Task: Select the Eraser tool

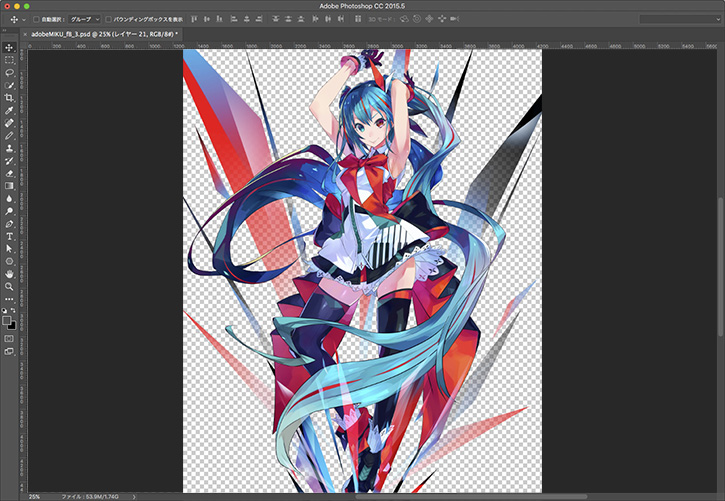Action: pos(9,173)
